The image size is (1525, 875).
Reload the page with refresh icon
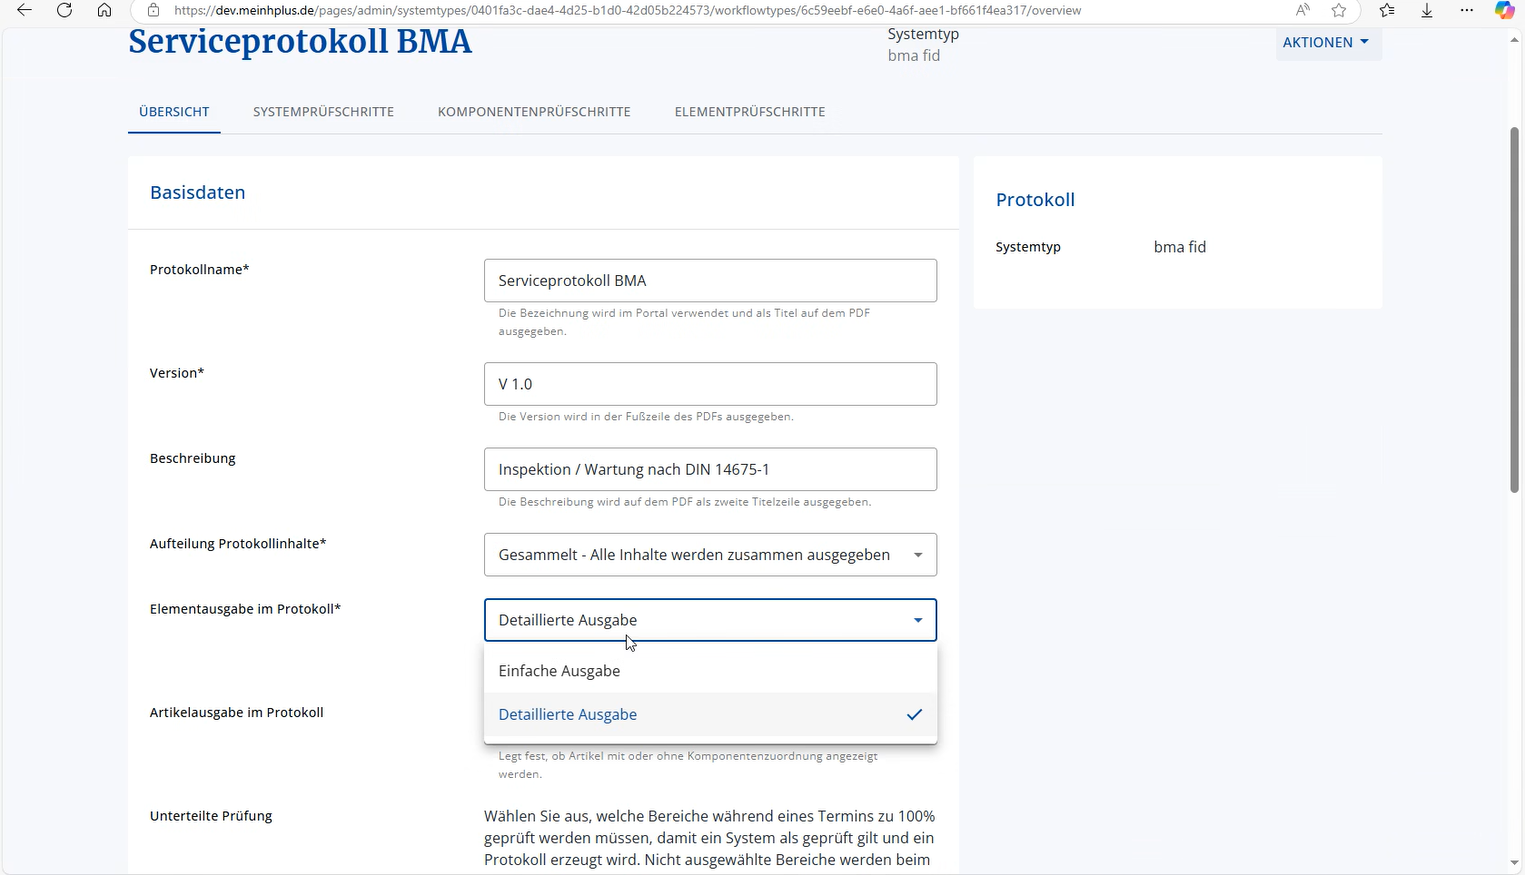pyautogui.click(x=64, y=10)
